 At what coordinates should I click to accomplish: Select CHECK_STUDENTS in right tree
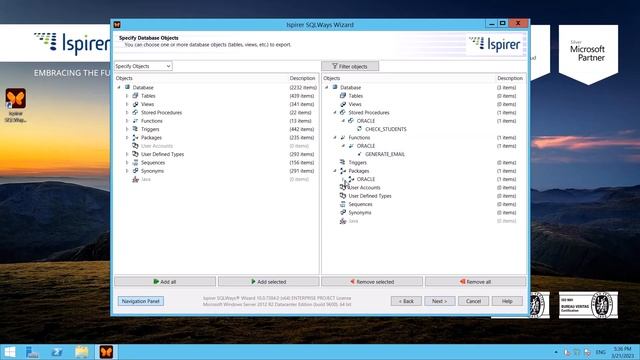[x=386, y=129]
